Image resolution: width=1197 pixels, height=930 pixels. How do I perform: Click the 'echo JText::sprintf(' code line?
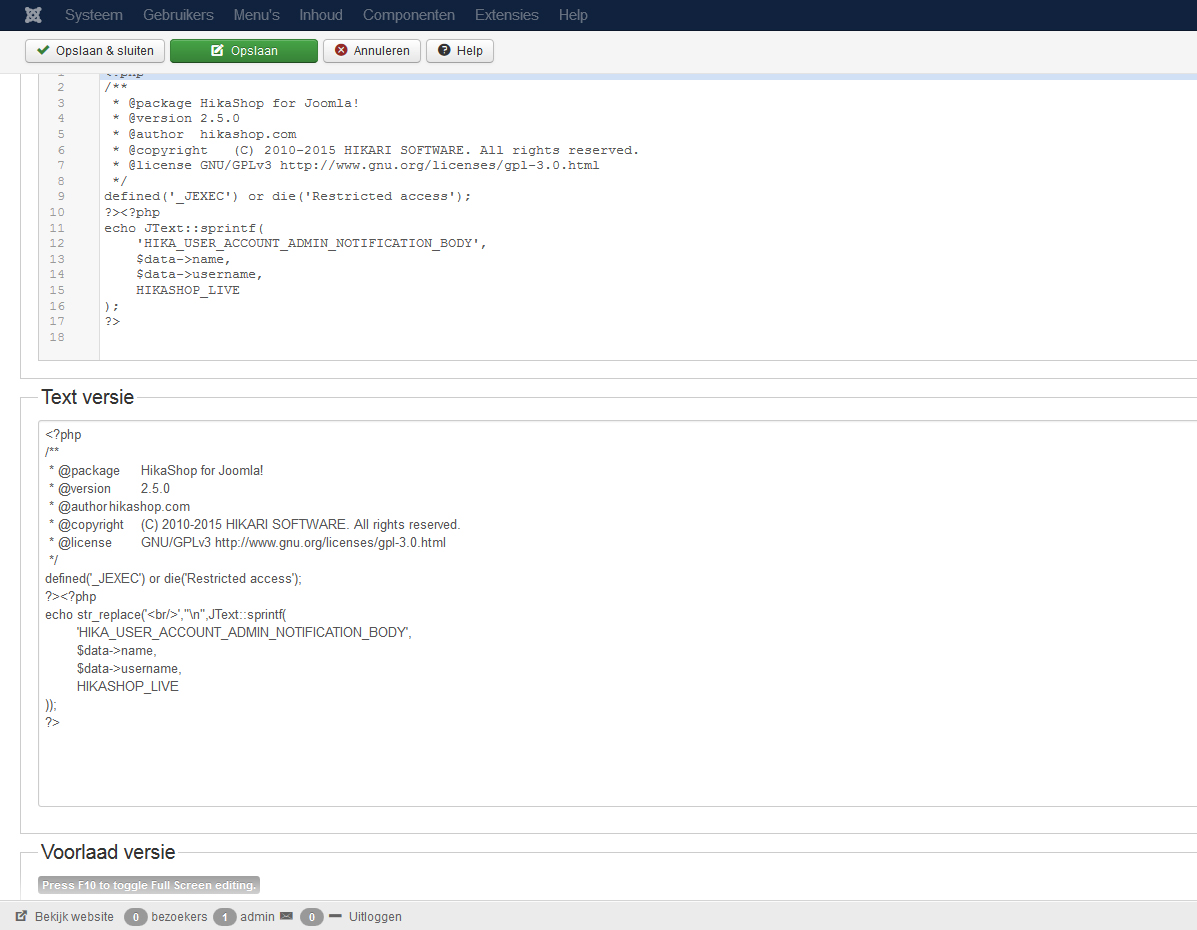[184, 228]
